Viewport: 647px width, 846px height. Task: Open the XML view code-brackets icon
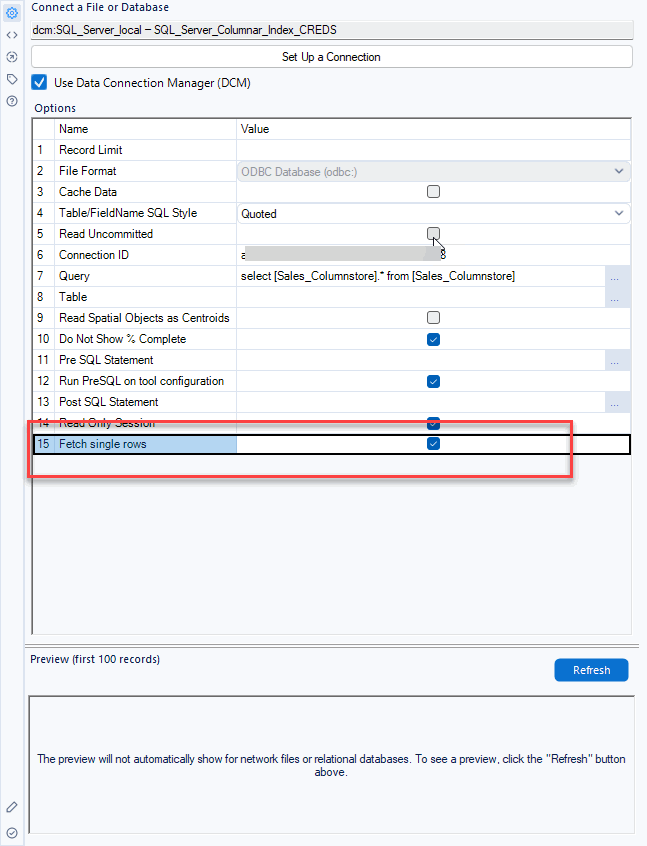pos(12,35)
